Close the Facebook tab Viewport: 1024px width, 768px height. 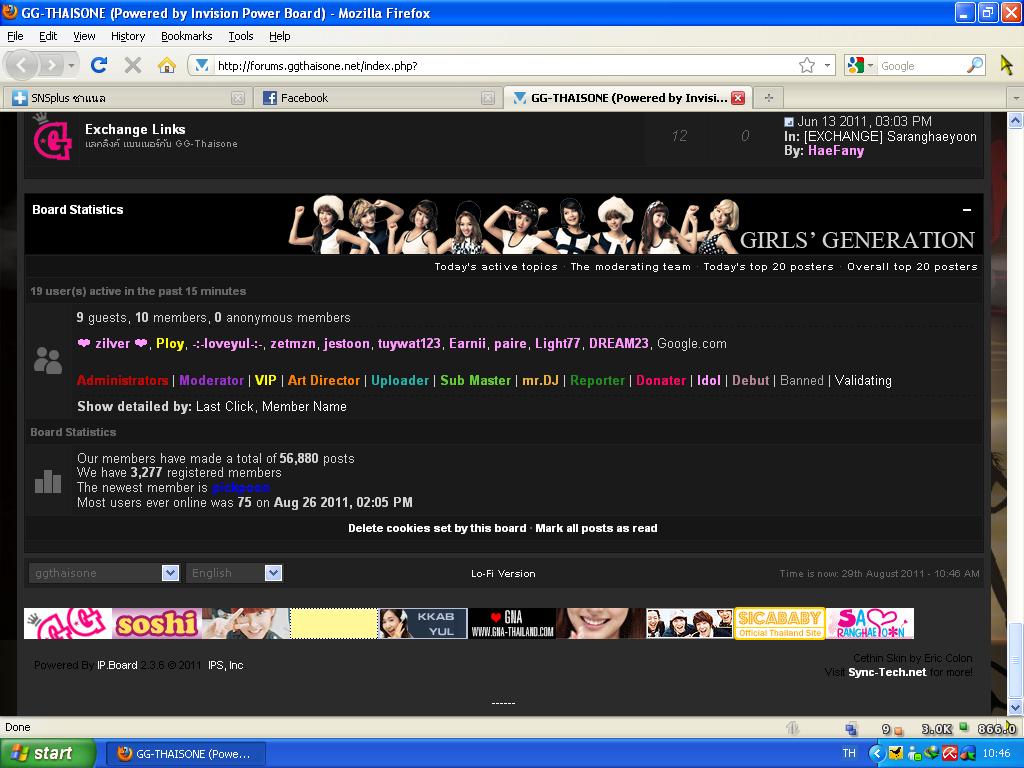(x=488, y=98)
